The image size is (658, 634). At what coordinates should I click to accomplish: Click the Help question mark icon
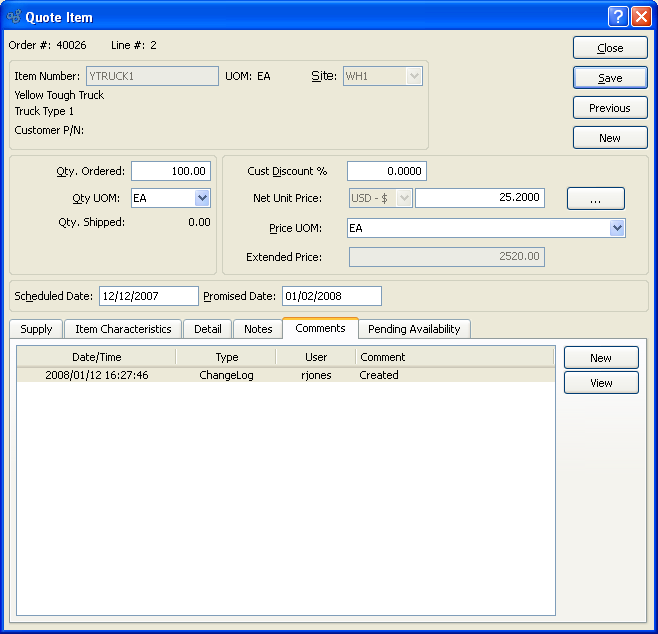[x=619, y=16]
